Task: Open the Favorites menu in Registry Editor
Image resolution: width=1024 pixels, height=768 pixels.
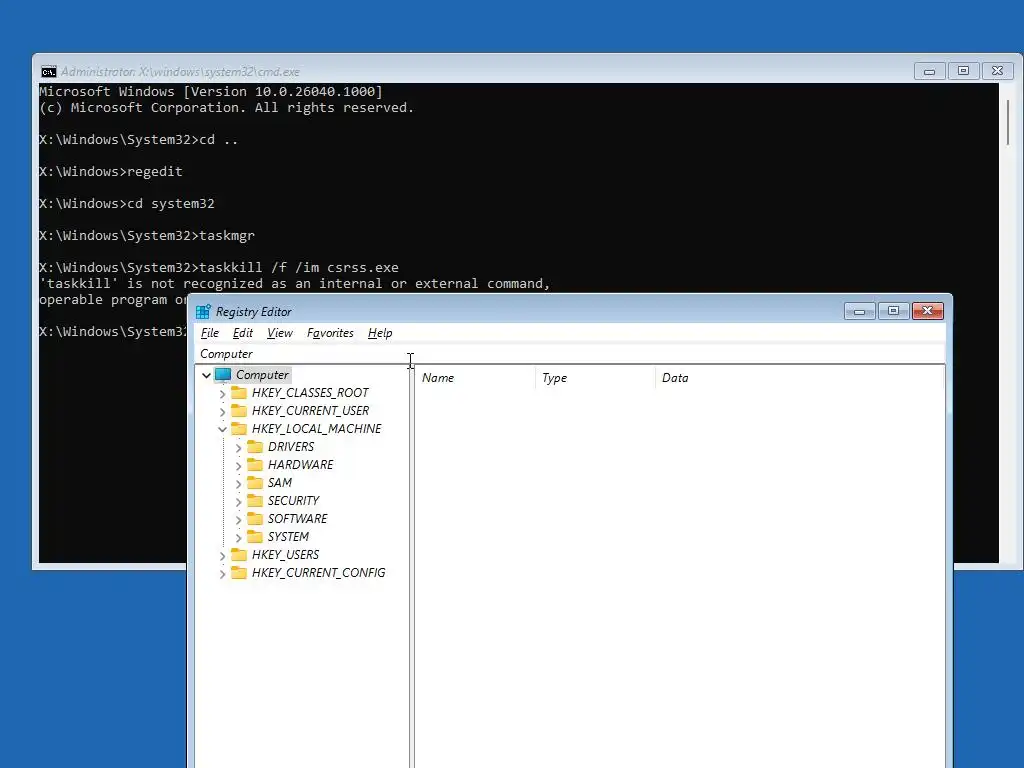Action: [x=330, y=333]
